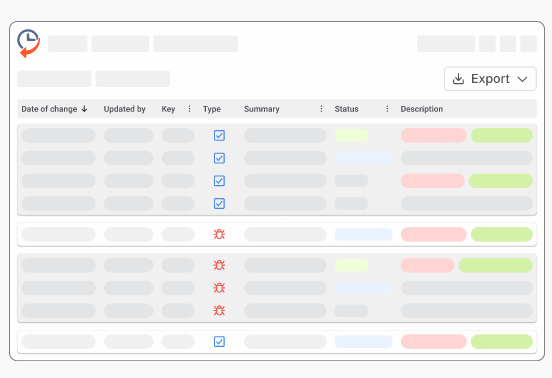Image resolution: width=552 pixels, height=378 pixels.
Task: Click the clock history app logo
Action: tap(29, 43)
